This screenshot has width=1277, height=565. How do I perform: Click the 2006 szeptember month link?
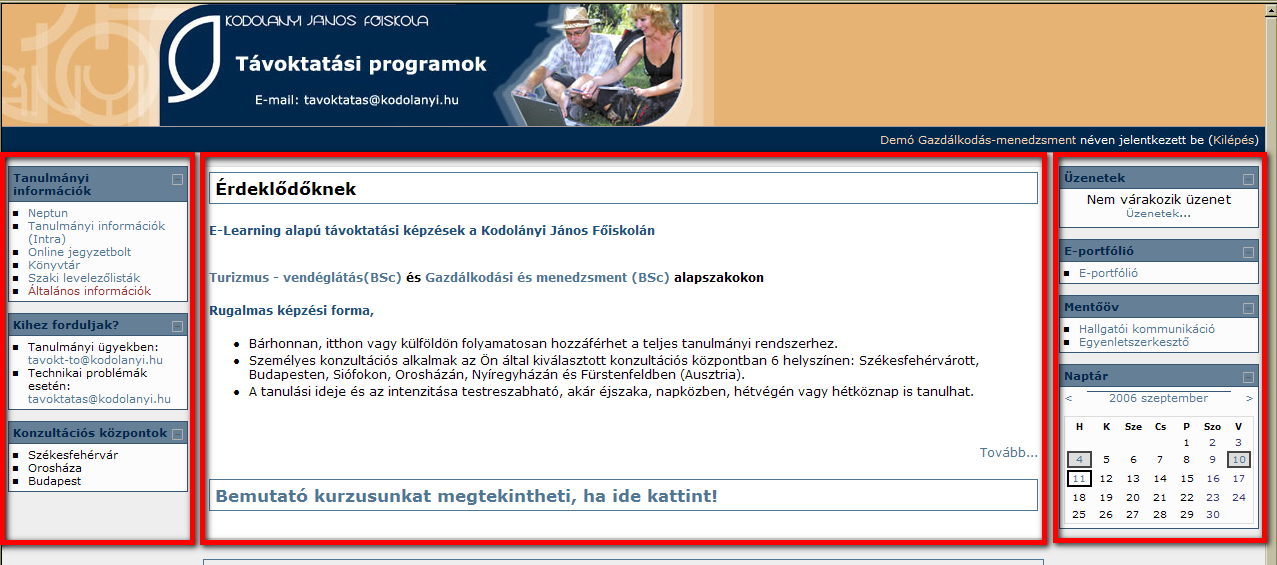click(1158, 398)
